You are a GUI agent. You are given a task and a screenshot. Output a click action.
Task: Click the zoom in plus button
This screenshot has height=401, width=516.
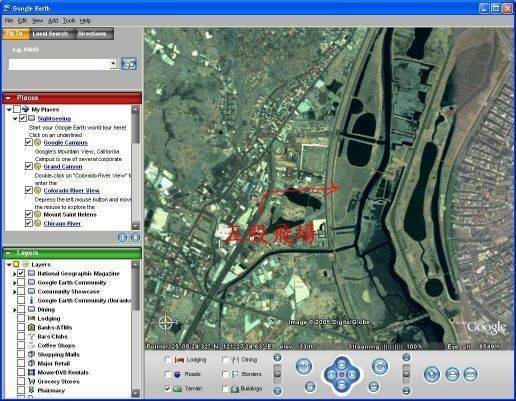click(277, 358)
